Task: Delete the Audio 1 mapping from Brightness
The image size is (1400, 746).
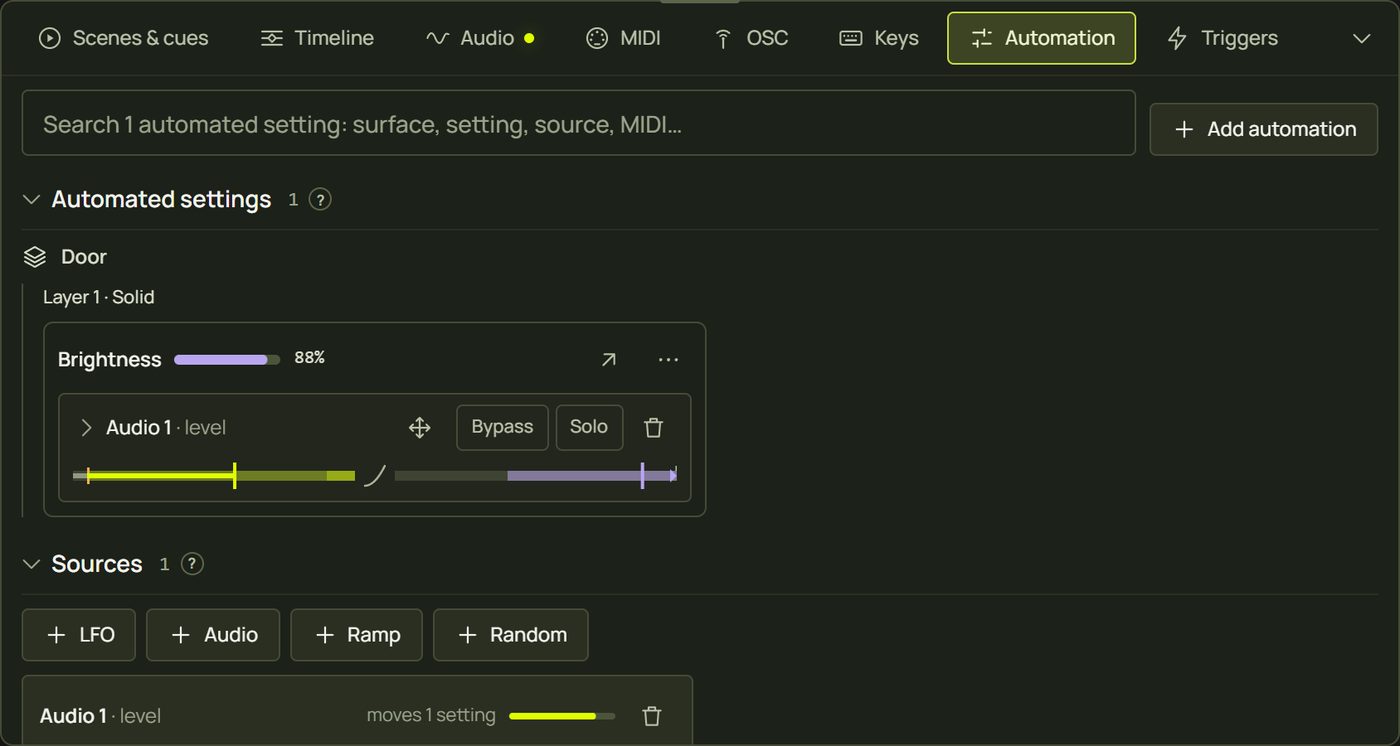Action: click(654, 428)
